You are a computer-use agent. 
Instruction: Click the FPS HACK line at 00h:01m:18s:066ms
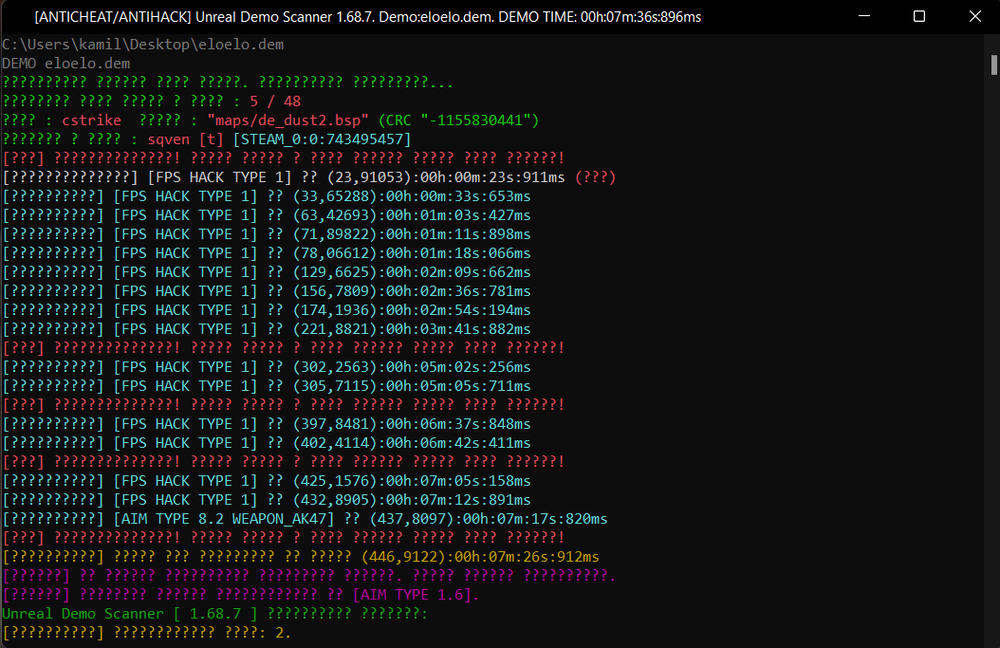click(267, 253)
